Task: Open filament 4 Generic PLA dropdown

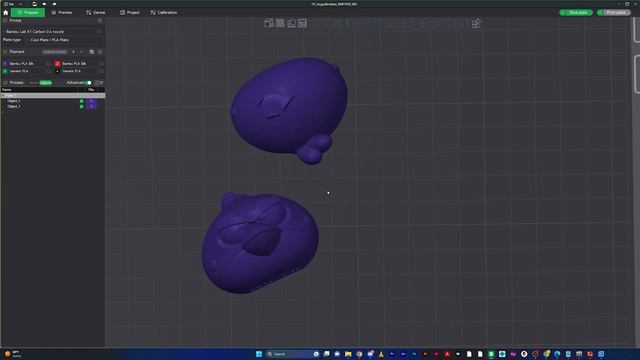Action: (80, 71)
